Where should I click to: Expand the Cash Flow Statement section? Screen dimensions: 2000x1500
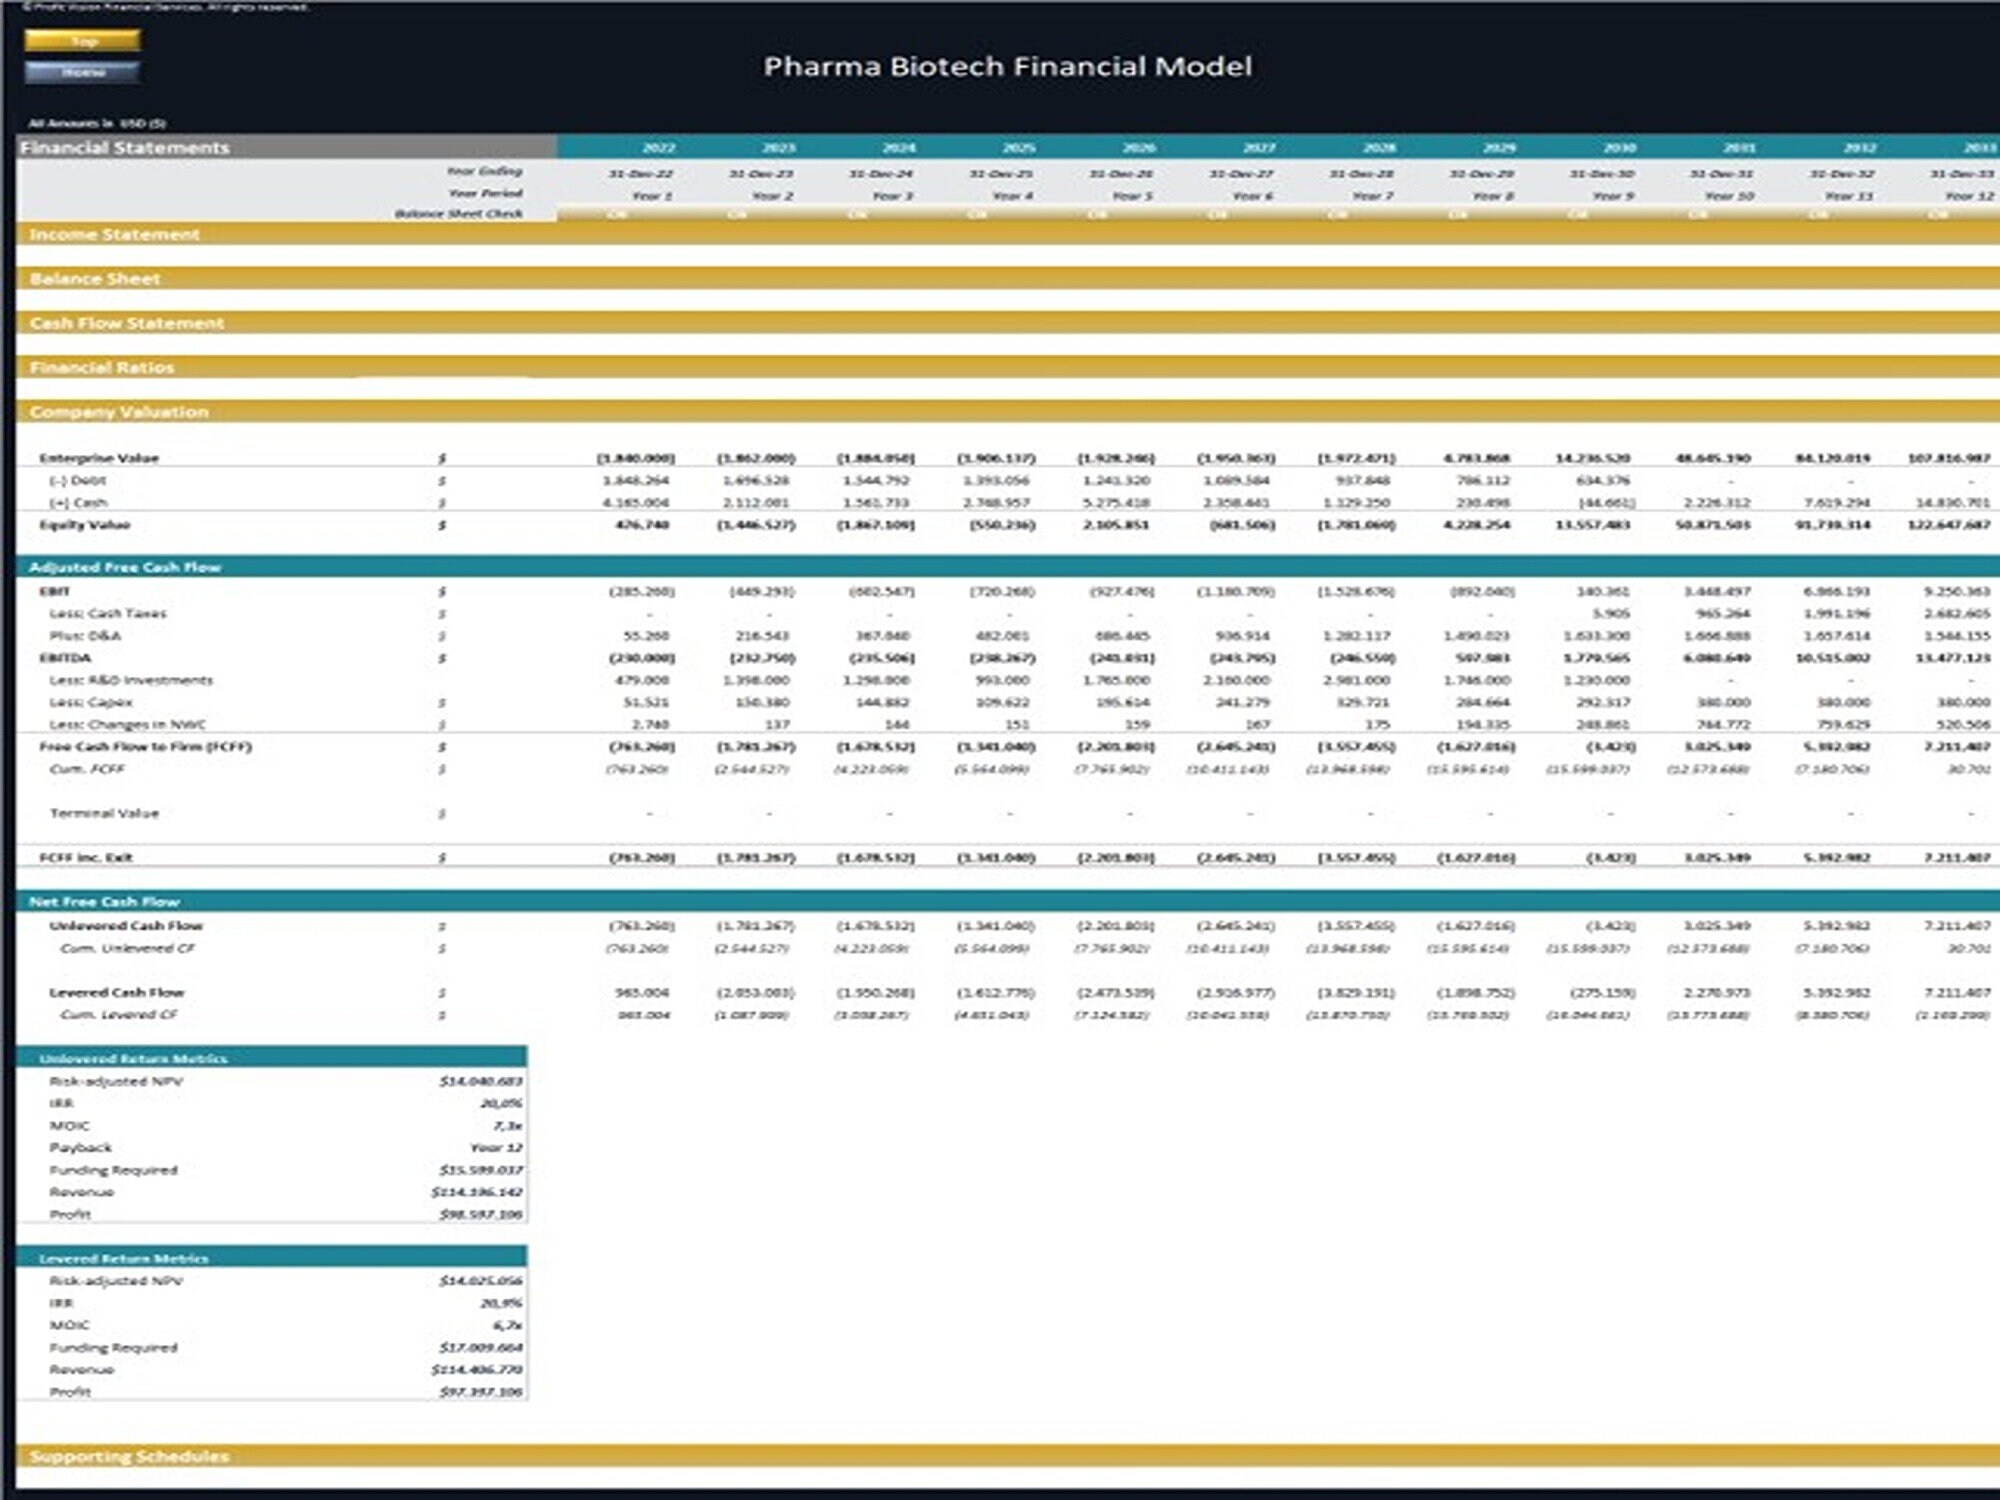(x=124, y=323)
